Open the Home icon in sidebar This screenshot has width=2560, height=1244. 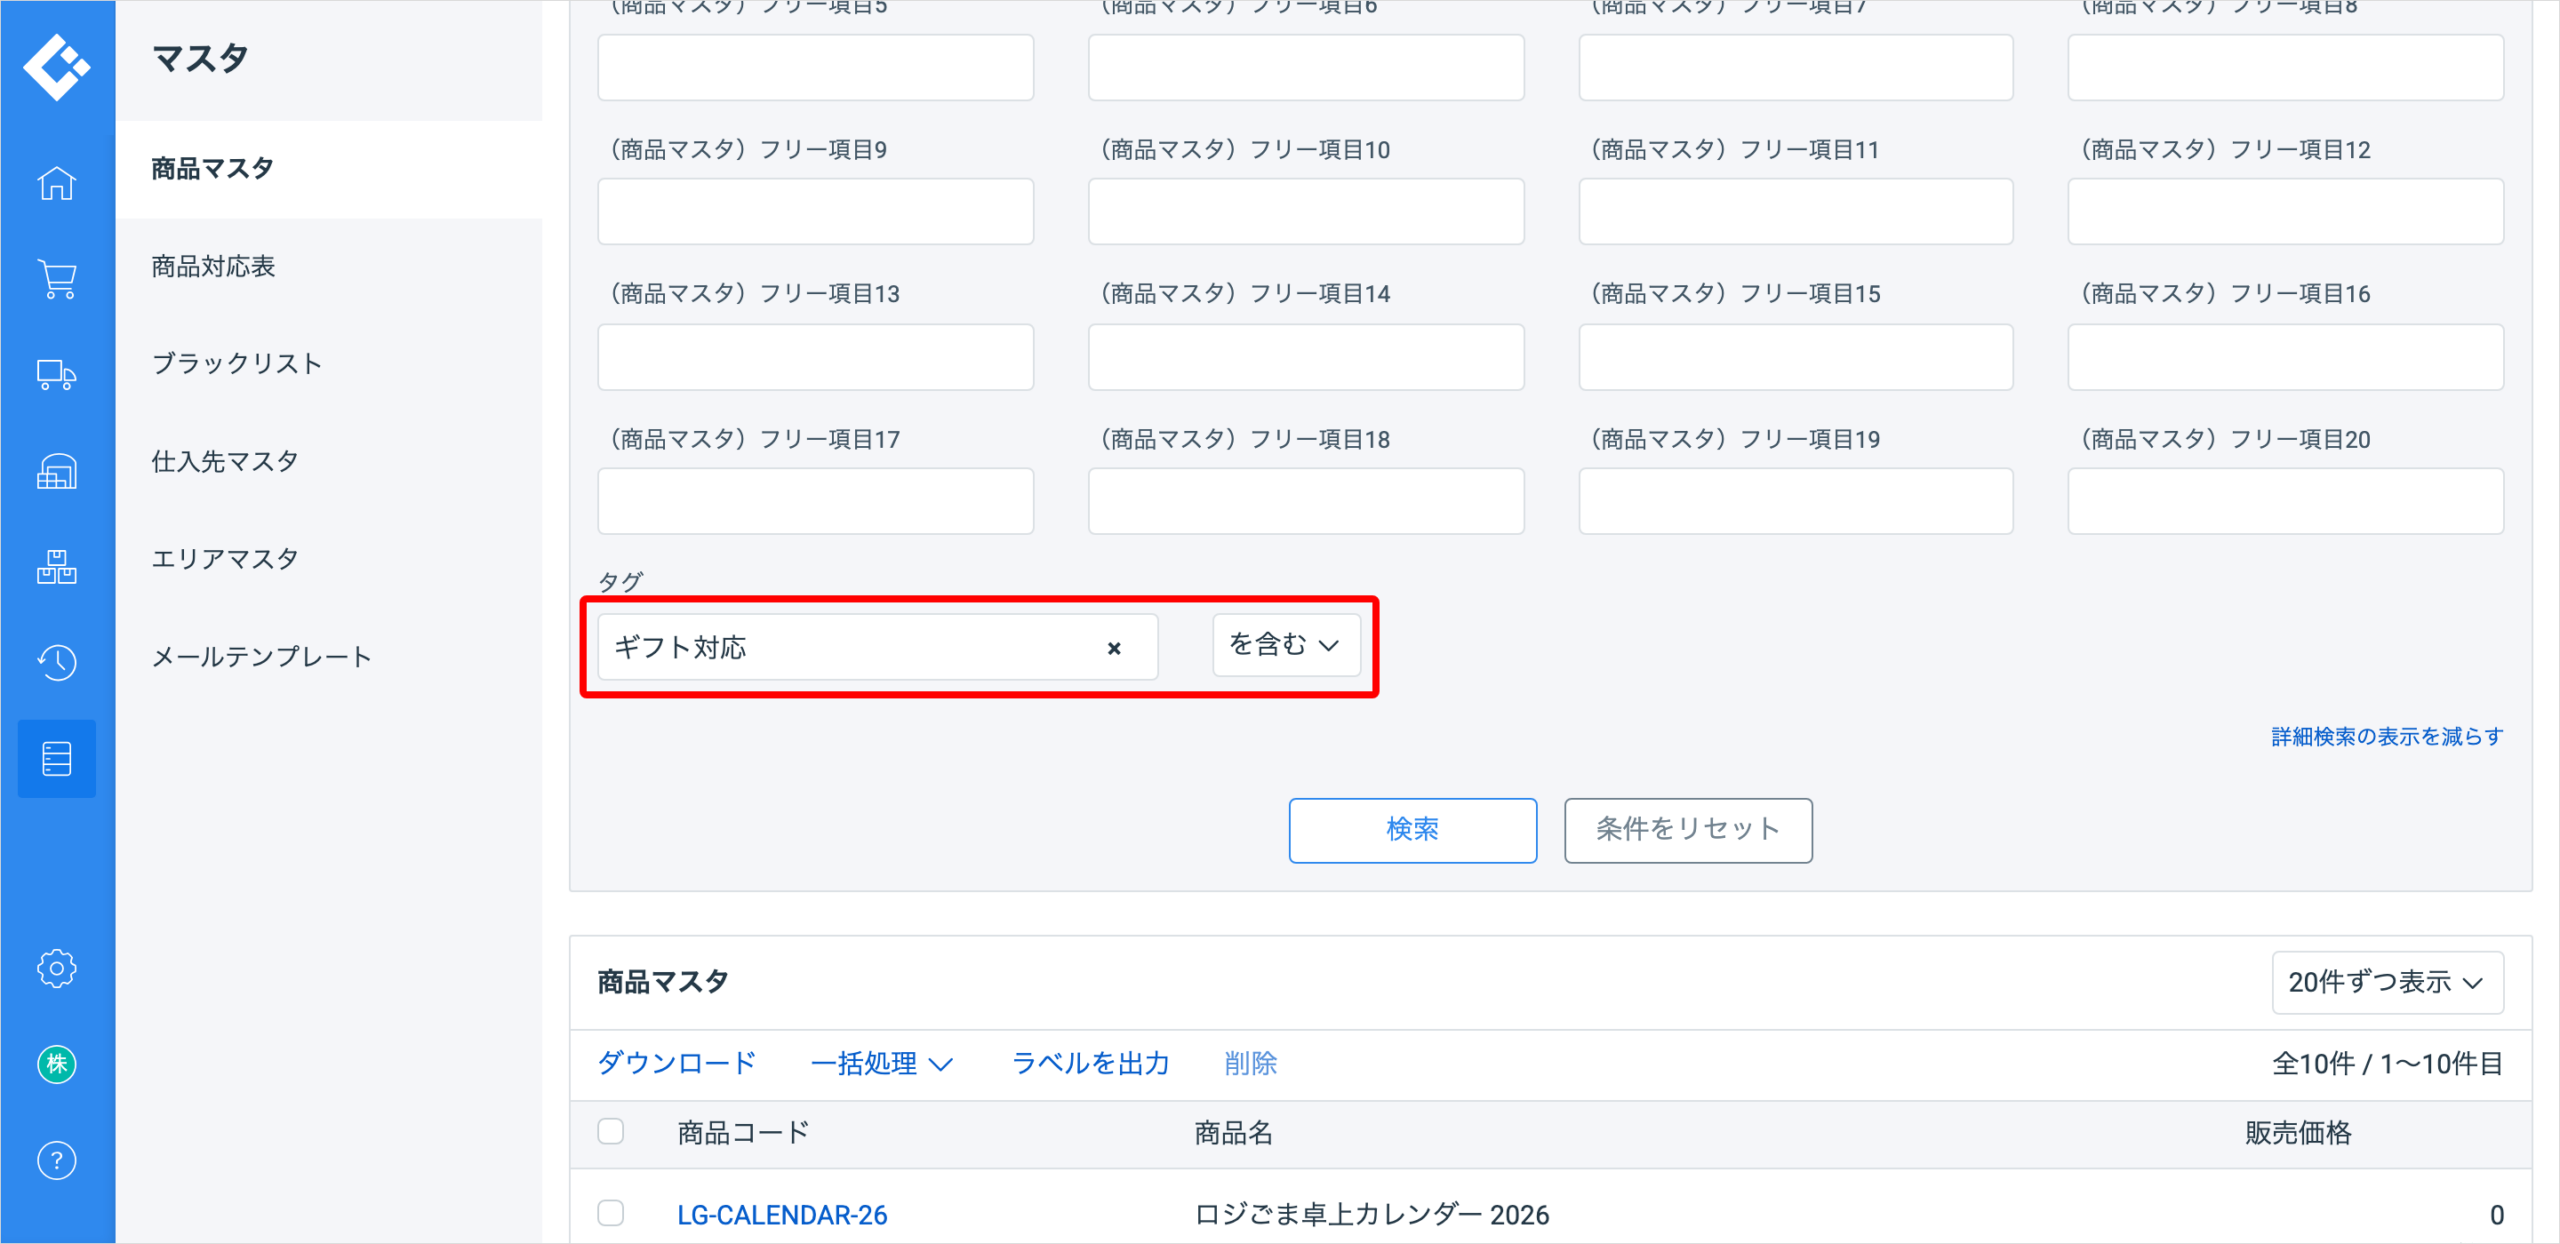pos(57,183)
